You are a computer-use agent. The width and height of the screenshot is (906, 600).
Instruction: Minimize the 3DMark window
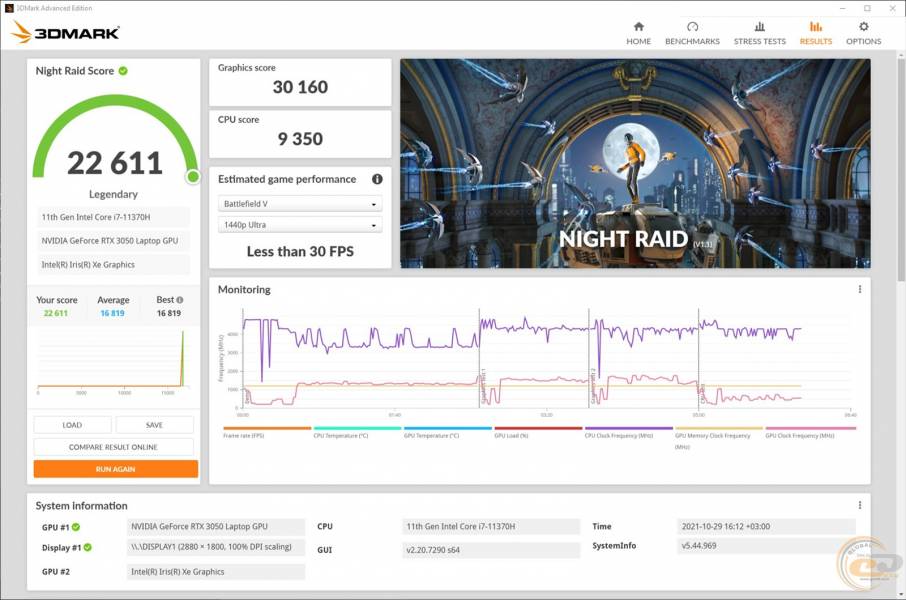(x=844, y=8)
